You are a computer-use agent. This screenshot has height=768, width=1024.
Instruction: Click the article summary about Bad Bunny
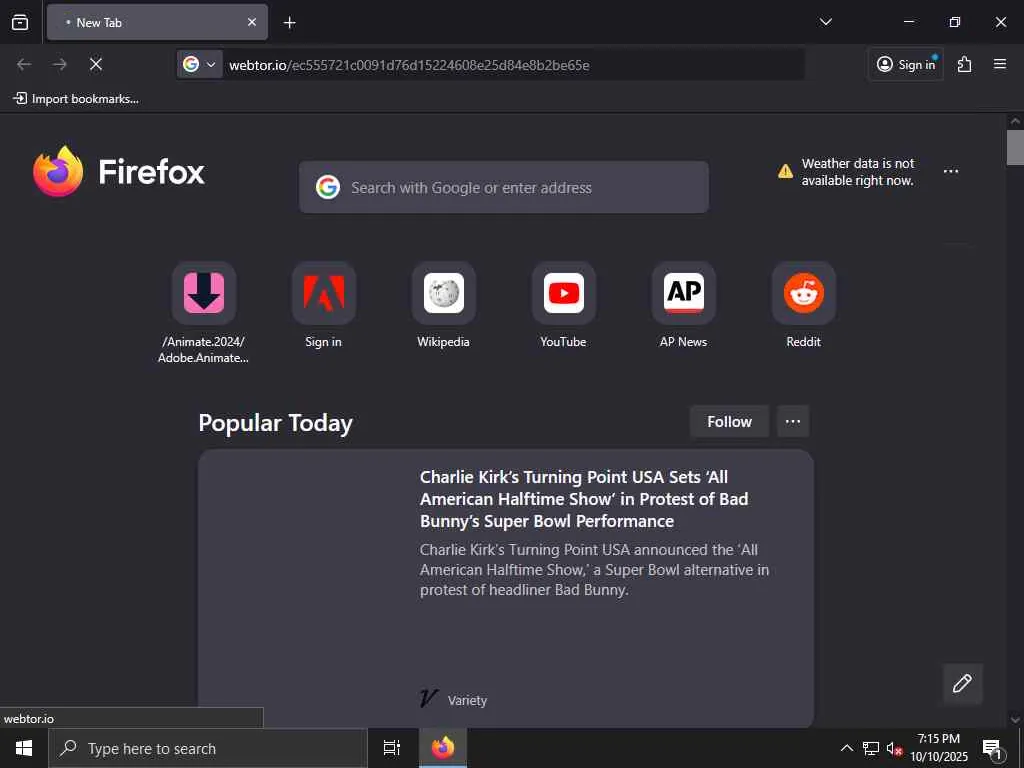pyautogui.click(x=594, y=569)
